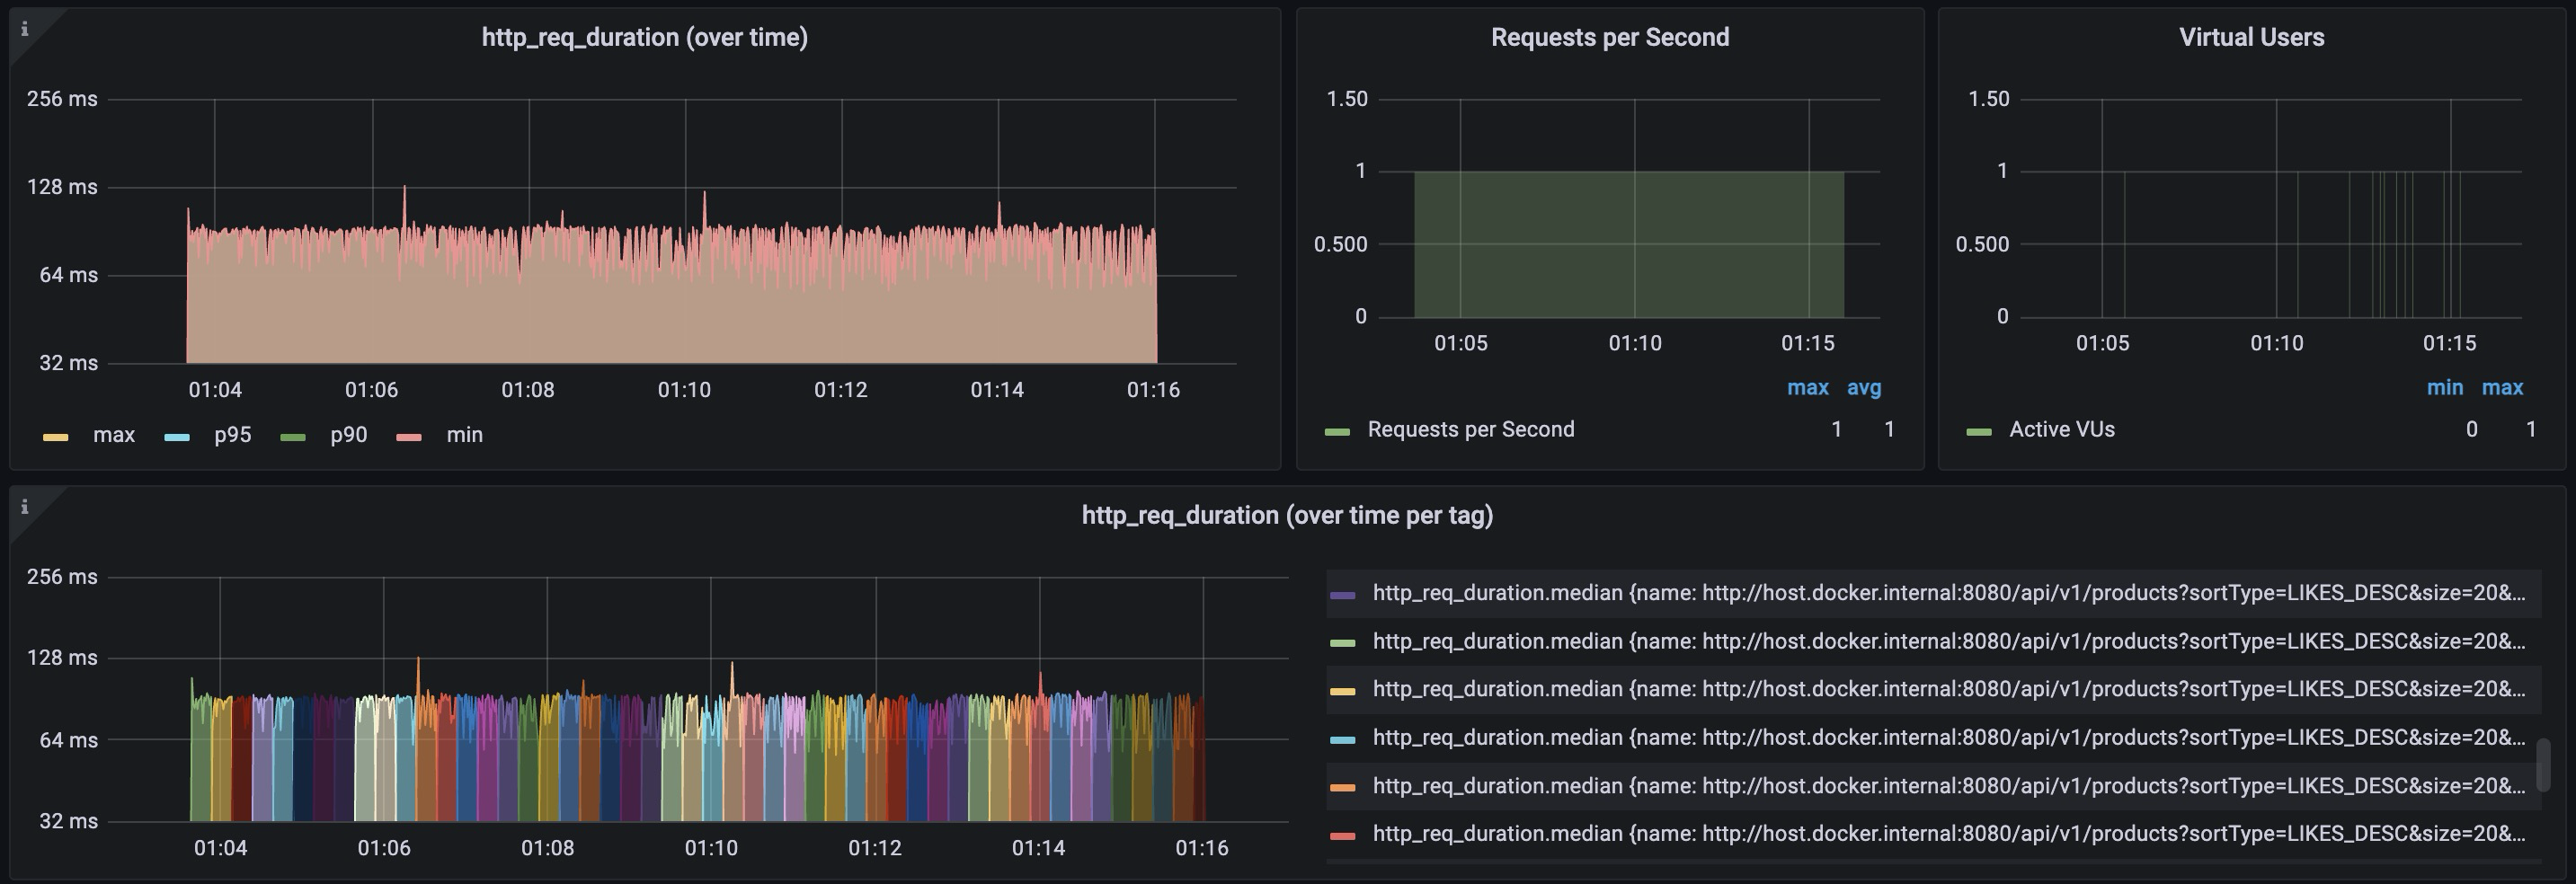
Task: Click info icon on the per tag panel
Action: point(25,507)
